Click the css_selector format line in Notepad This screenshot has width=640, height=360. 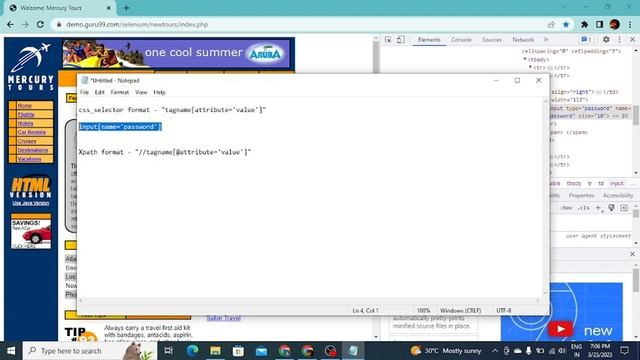[x=172, y=110]
